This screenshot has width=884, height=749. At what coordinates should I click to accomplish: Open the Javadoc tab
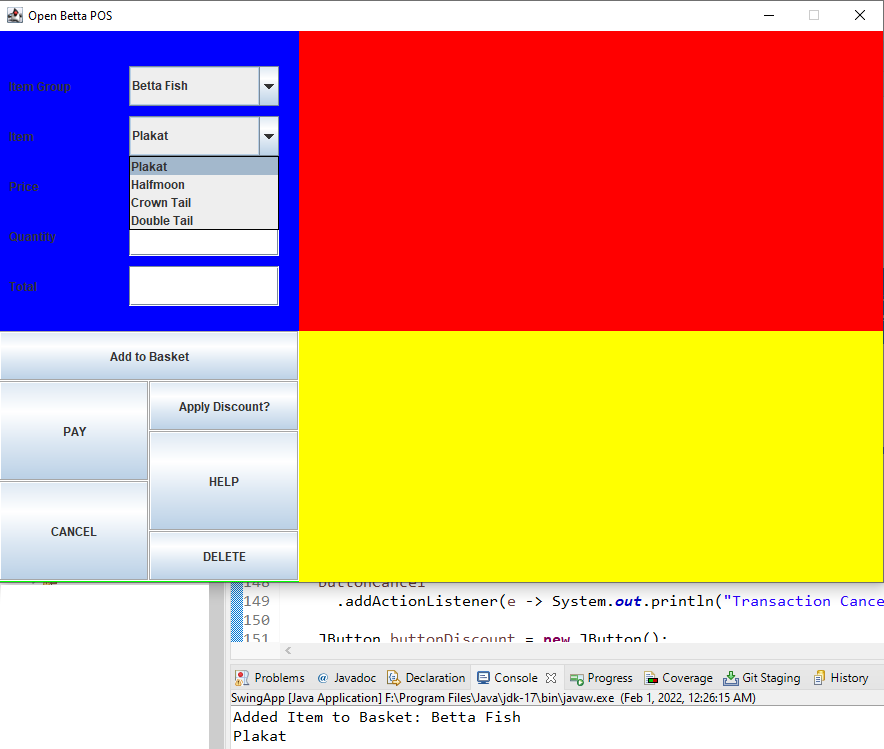[x=346, y=678]
